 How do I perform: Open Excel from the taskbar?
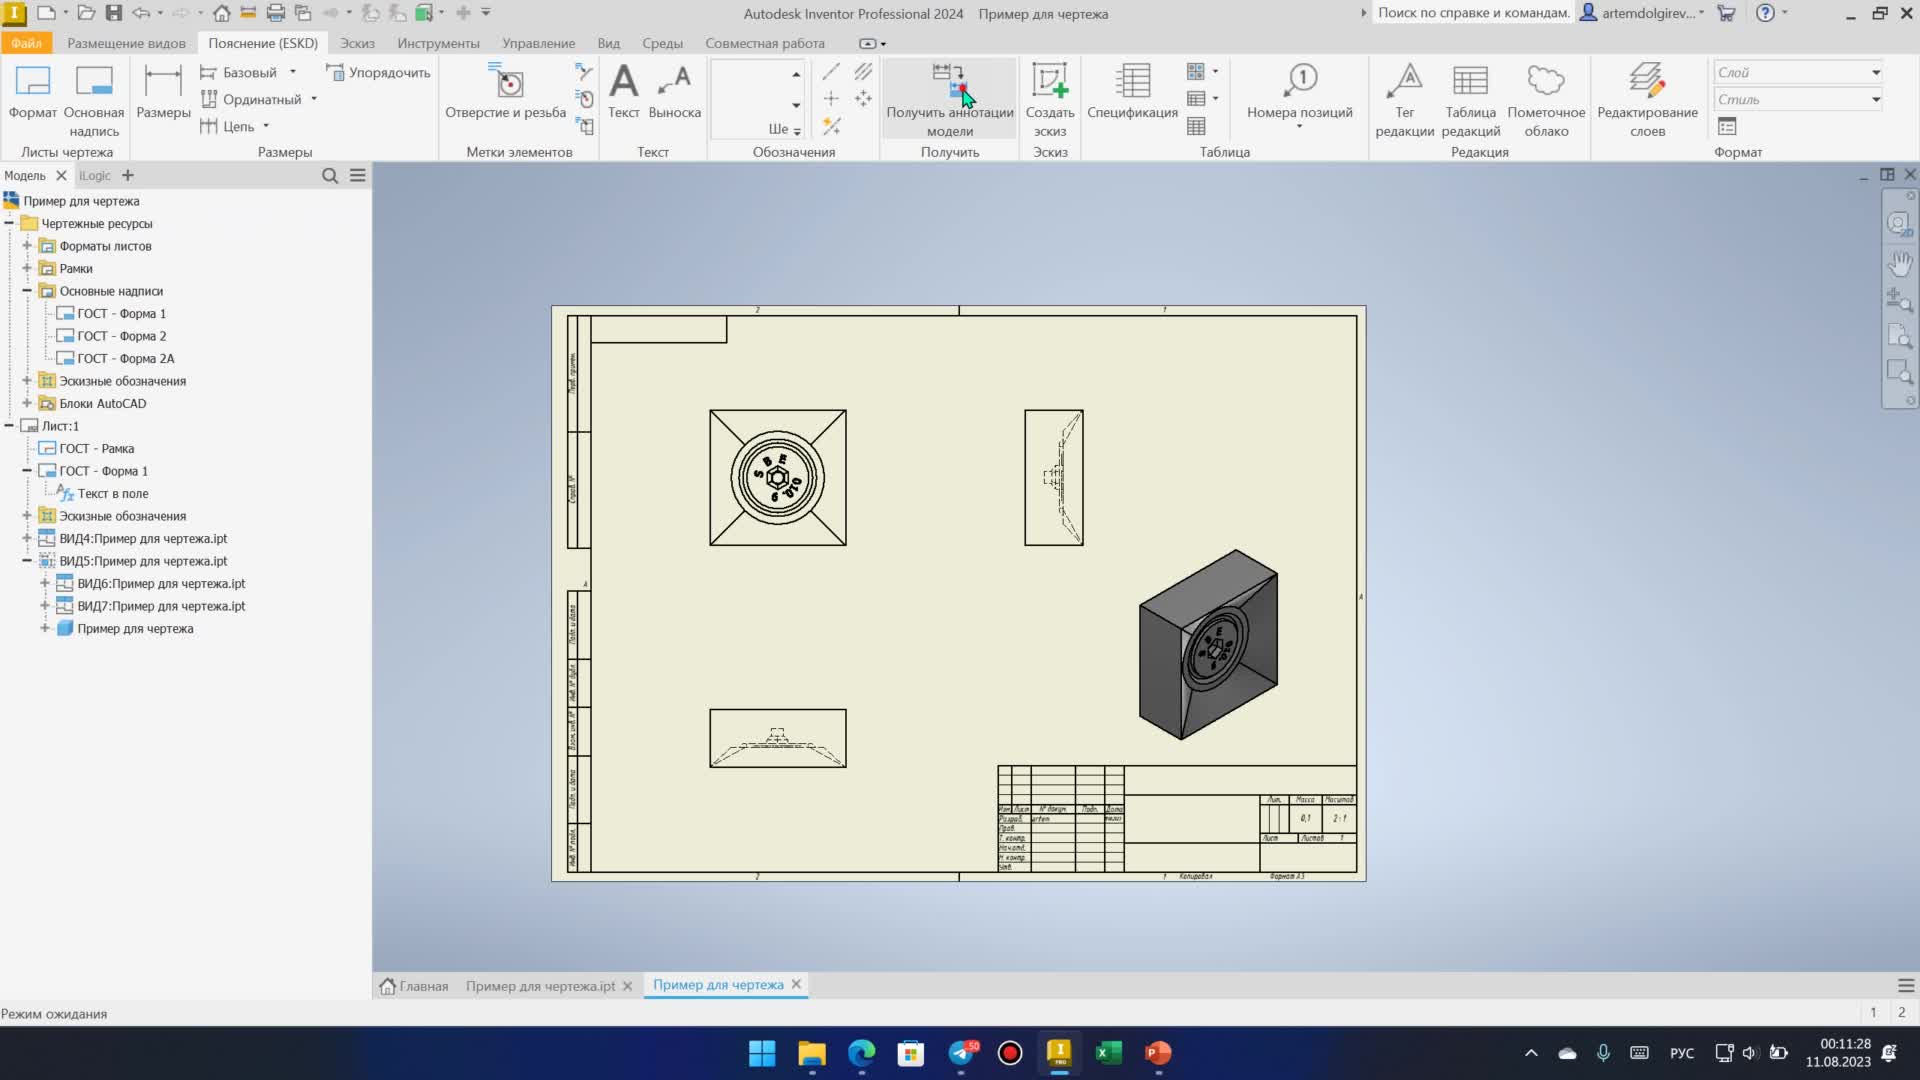coord(1109,1053)
